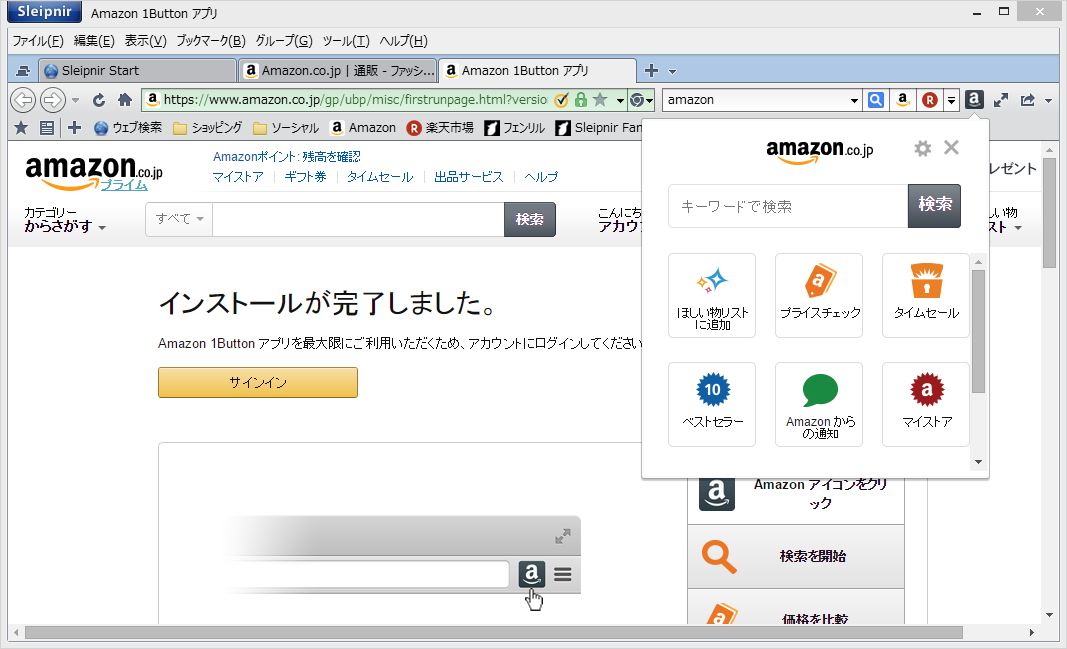Open the すべて search category dropdown

click(x=178, y=219)
